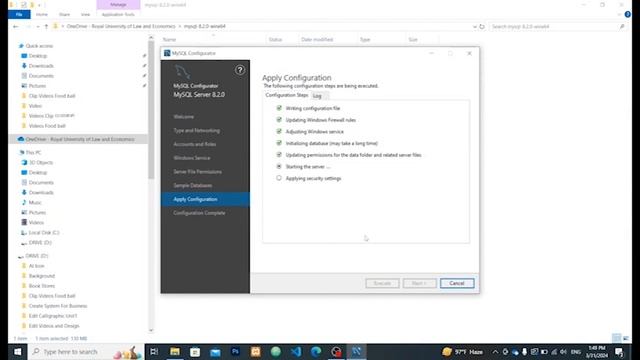Image resolution: width=640 pixels, height=360 pixels.
Task: Open File Explorer from the taskbar
Action: (x=175, y=351)
